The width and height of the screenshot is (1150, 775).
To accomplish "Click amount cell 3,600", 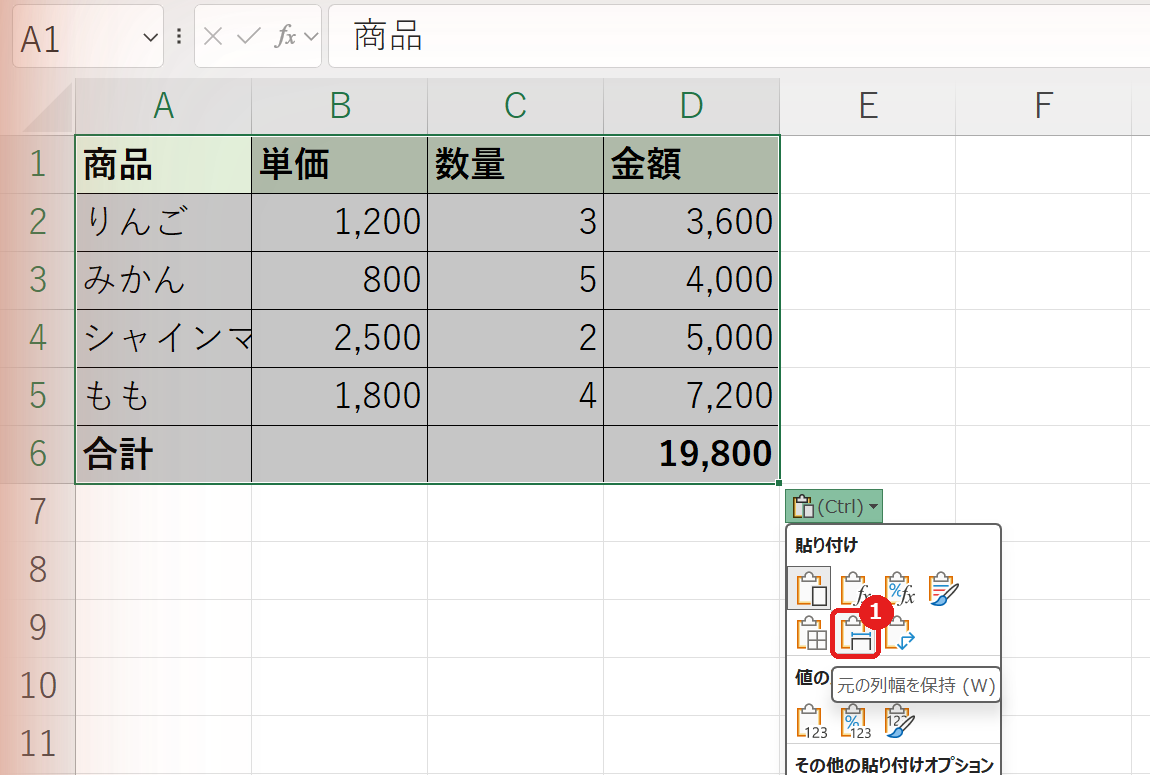I will (x=692, y=222).
